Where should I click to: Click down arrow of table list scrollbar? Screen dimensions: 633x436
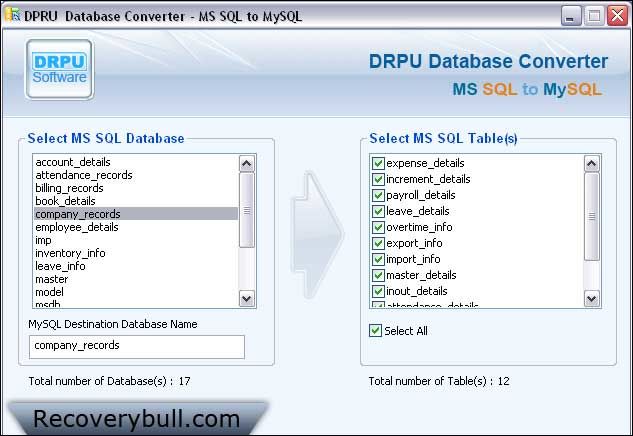pos(592,299)
